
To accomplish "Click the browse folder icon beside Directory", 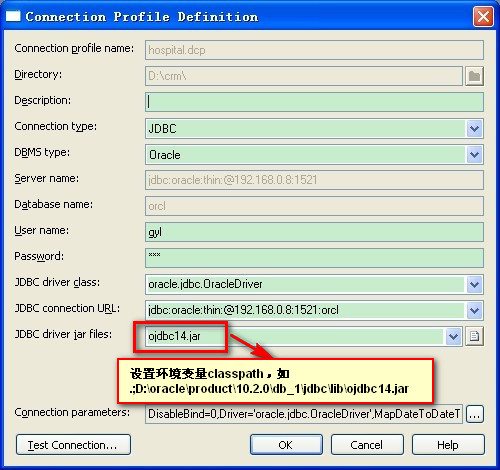I will click(474, 76).
